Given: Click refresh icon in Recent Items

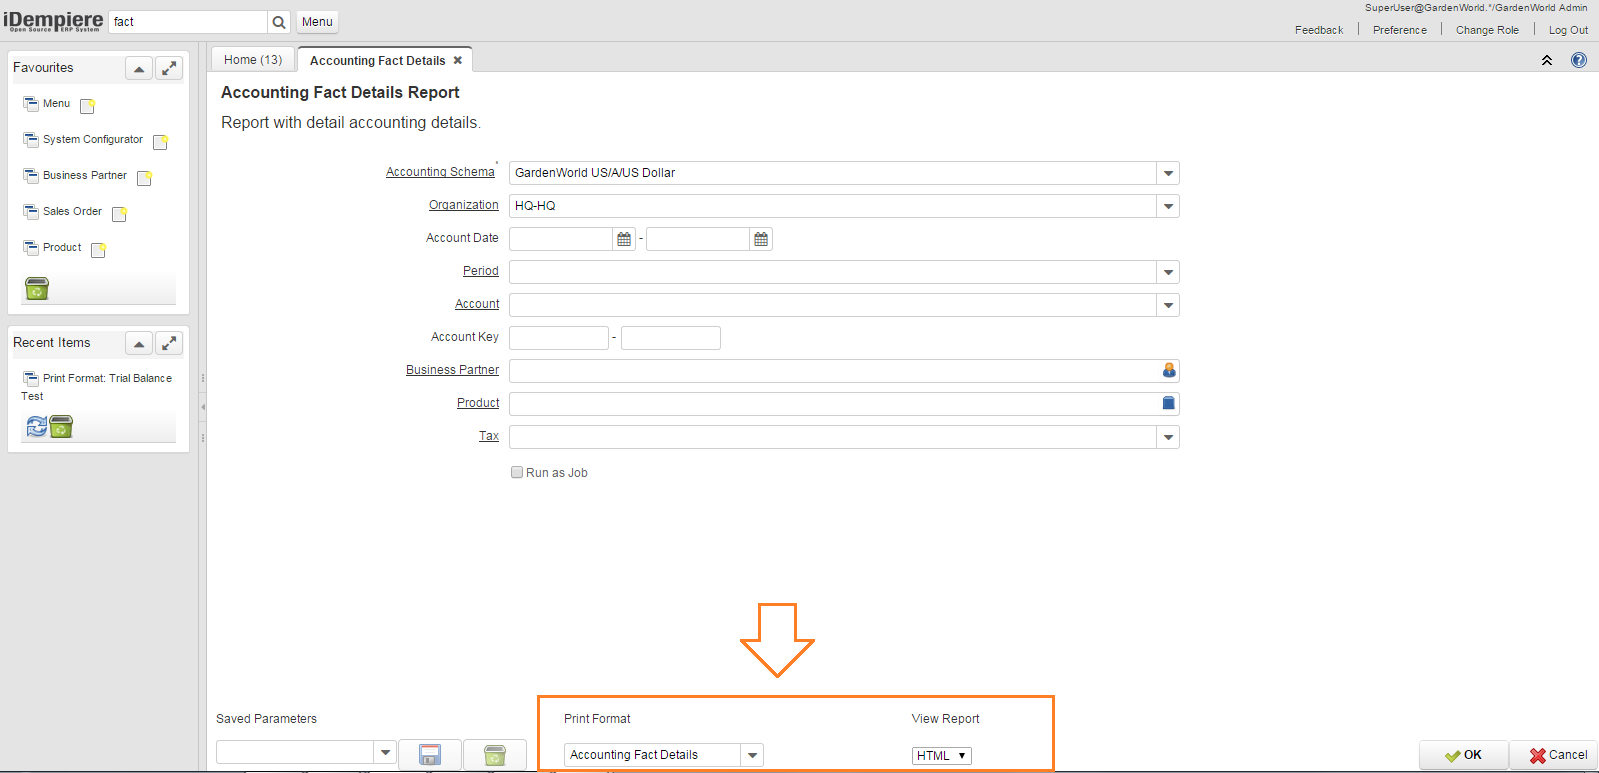Looking at the screenshot, I should click(36, 427).
